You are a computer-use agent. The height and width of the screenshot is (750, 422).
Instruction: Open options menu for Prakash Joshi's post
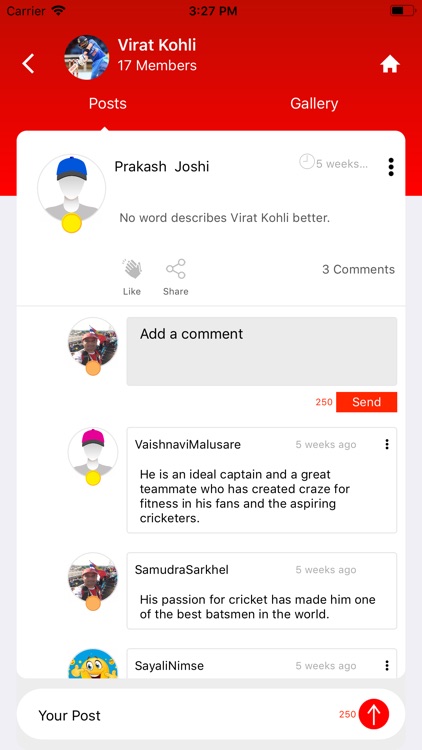391,167
